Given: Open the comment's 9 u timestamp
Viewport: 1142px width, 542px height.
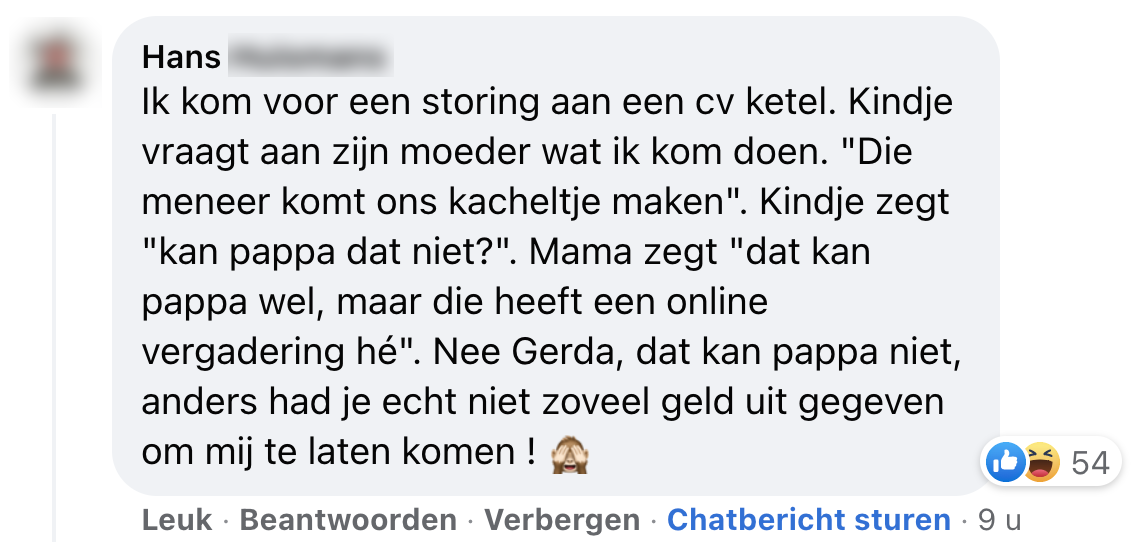Looking at the screenshot, I should [x=999, y=520].
